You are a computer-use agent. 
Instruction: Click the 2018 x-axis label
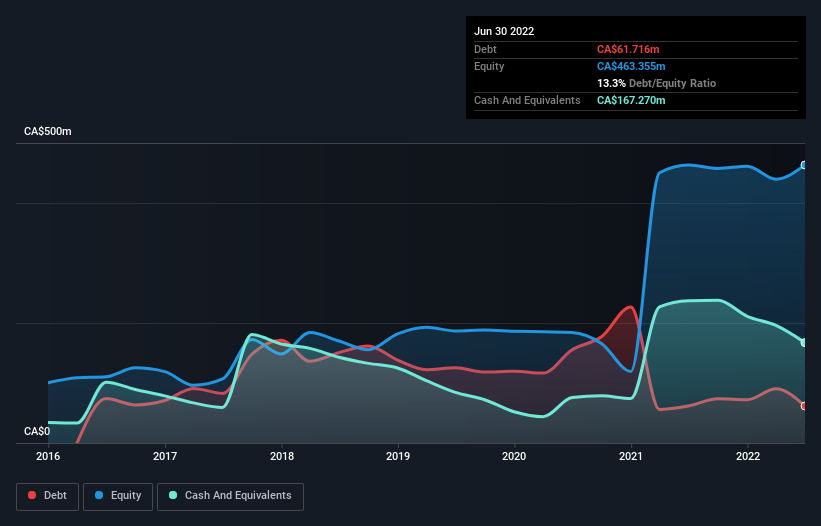click(282, 456)
